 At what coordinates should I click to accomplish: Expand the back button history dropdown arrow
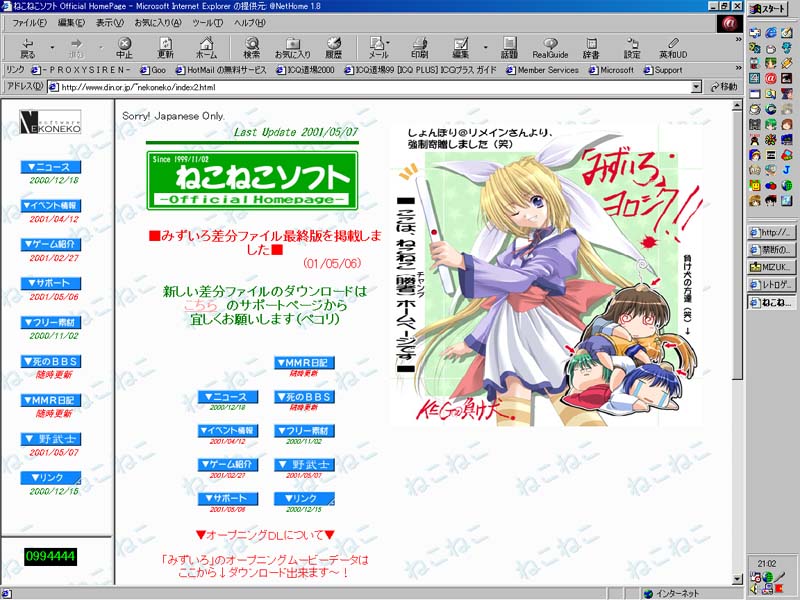(52, 48)
